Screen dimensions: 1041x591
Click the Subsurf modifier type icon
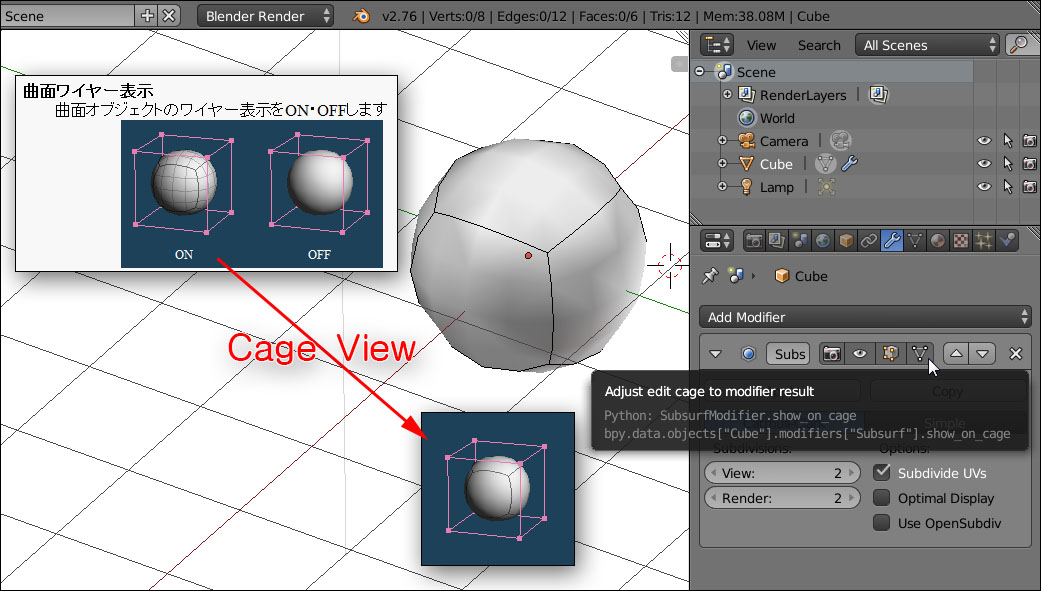tap(748, 354)
